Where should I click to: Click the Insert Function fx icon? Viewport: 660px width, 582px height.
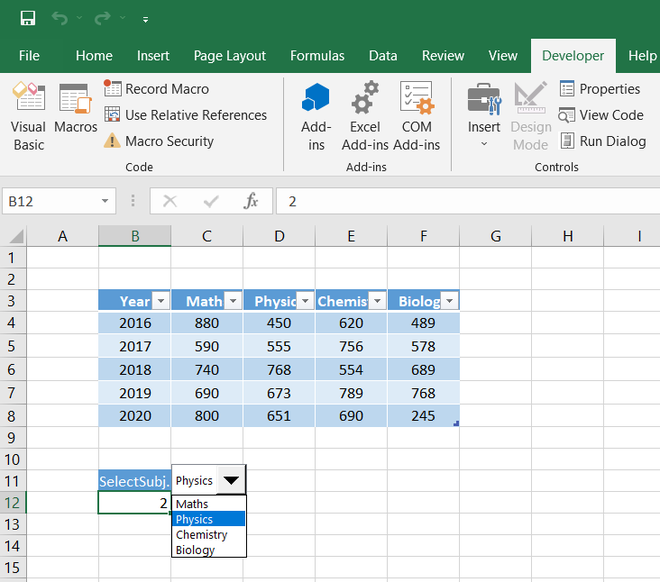251,201
